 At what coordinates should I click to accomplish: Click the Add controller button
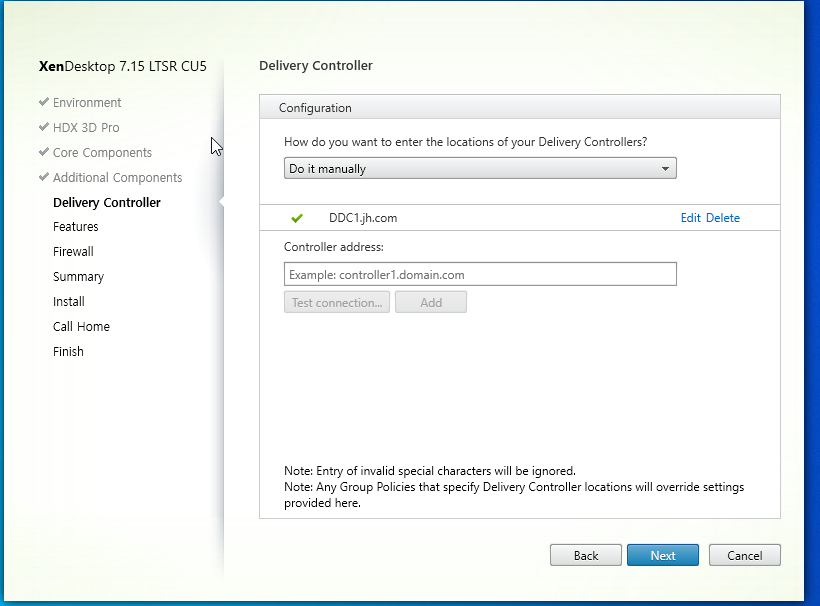pyautogui.click(x=431, y=302)
